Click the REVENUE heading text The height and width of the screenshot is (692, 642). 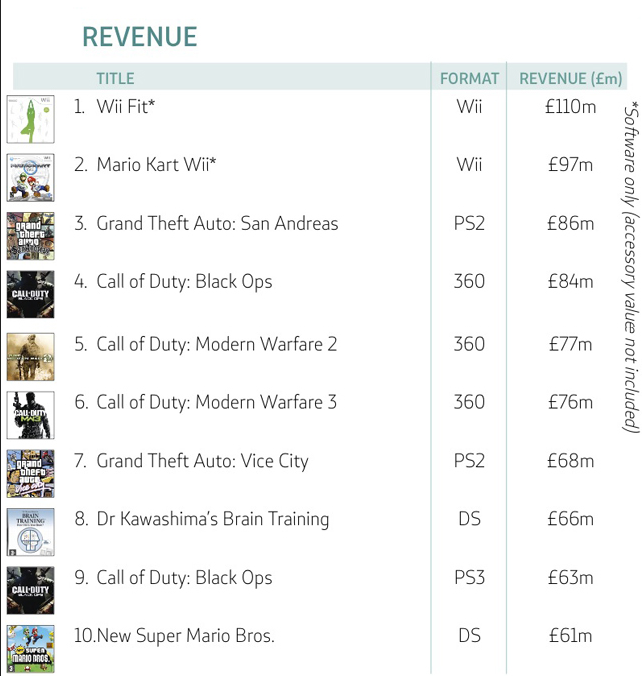tap(139, 37)
